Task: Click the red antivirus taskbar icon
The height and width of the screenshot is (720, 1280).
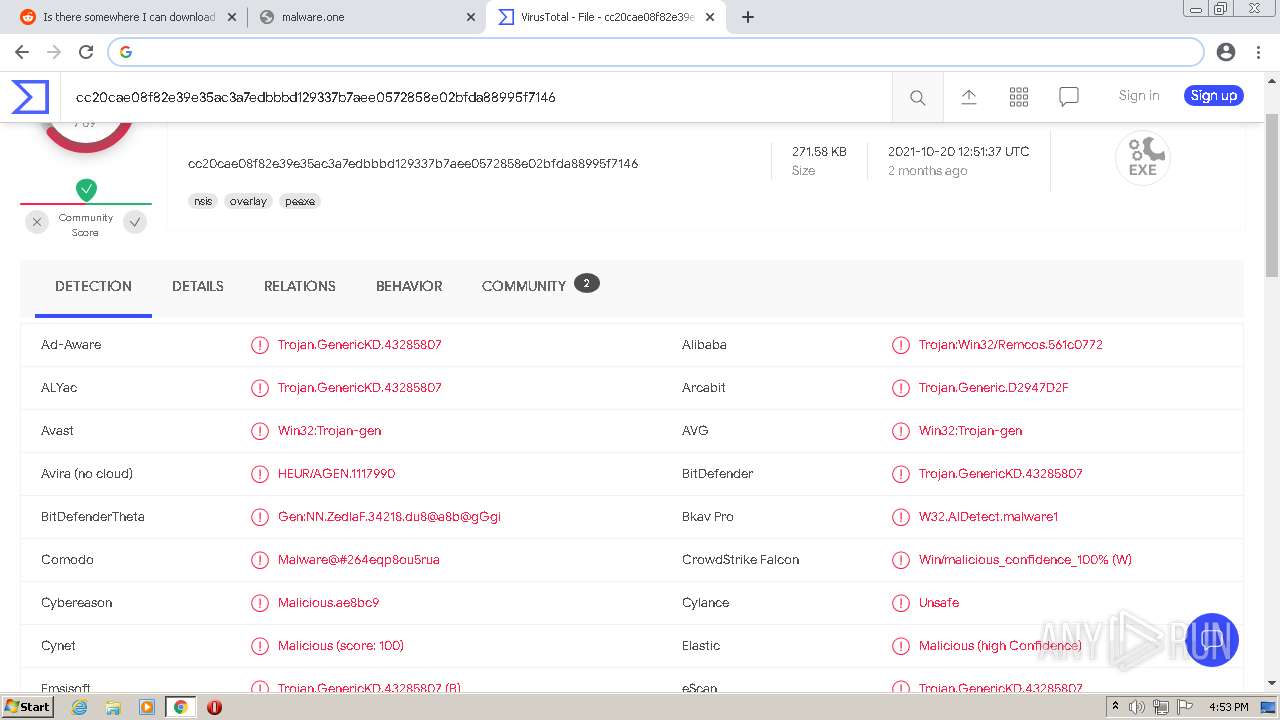Action: pos(214,707)
